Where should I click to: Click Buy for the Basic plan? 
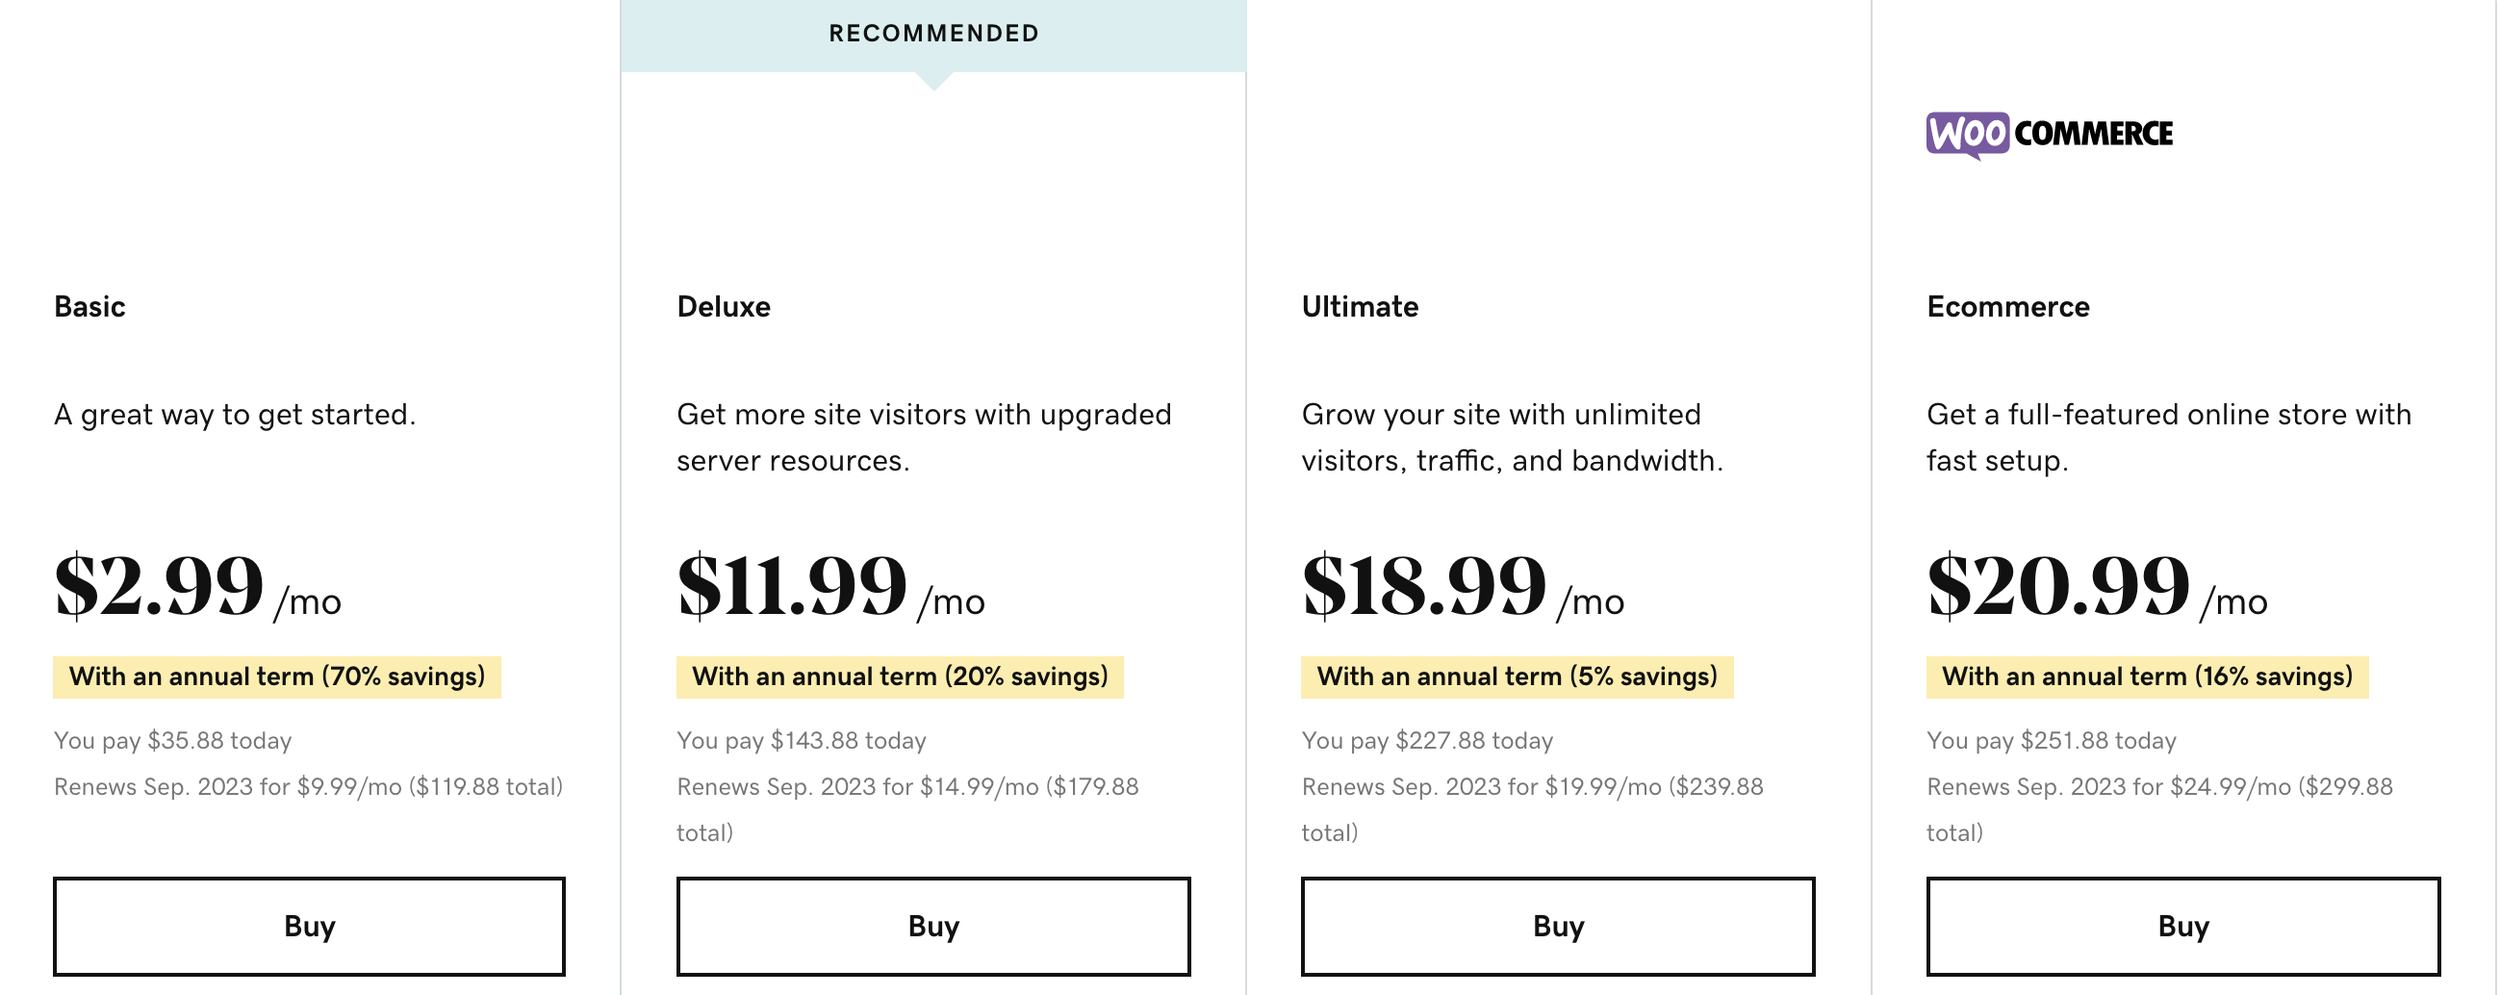coord(309,926)
